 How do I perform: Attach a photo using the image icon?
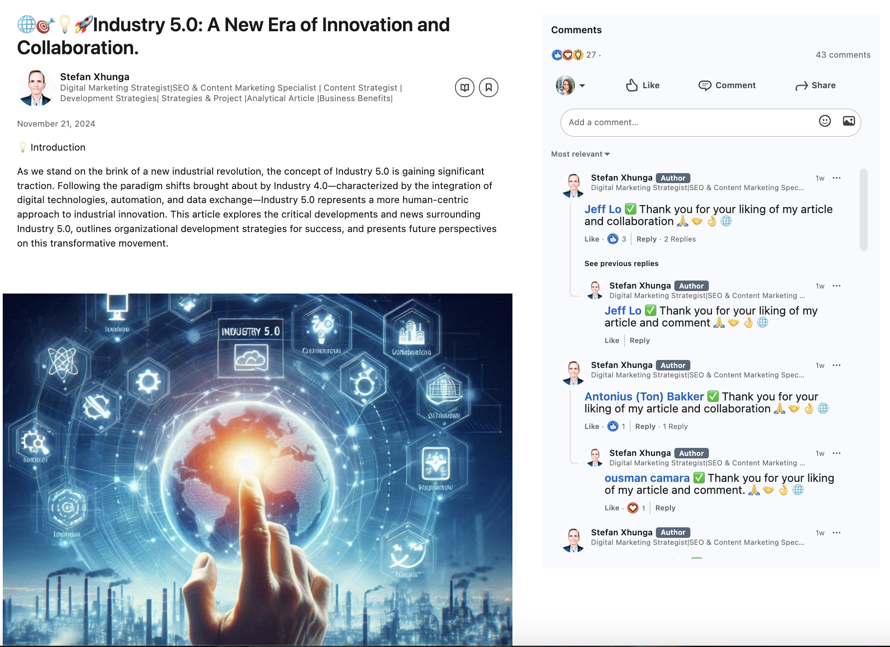pos(849,121)
